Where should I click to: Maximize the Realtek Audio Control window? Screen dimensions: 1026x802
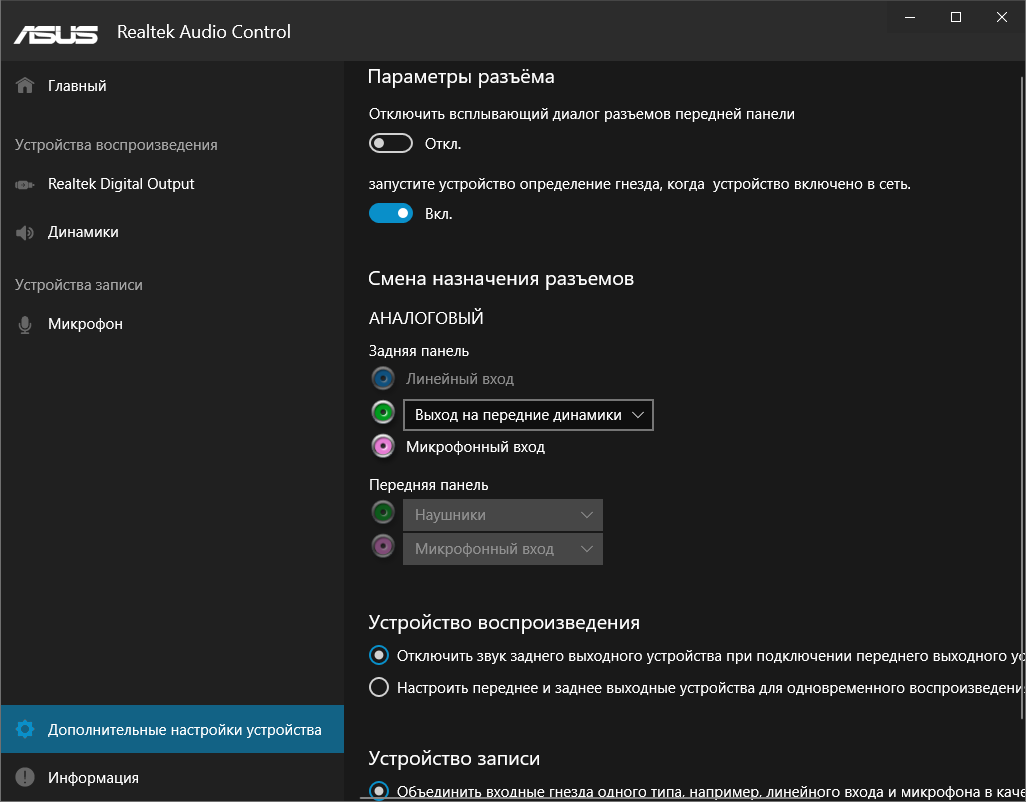point(956,17)
